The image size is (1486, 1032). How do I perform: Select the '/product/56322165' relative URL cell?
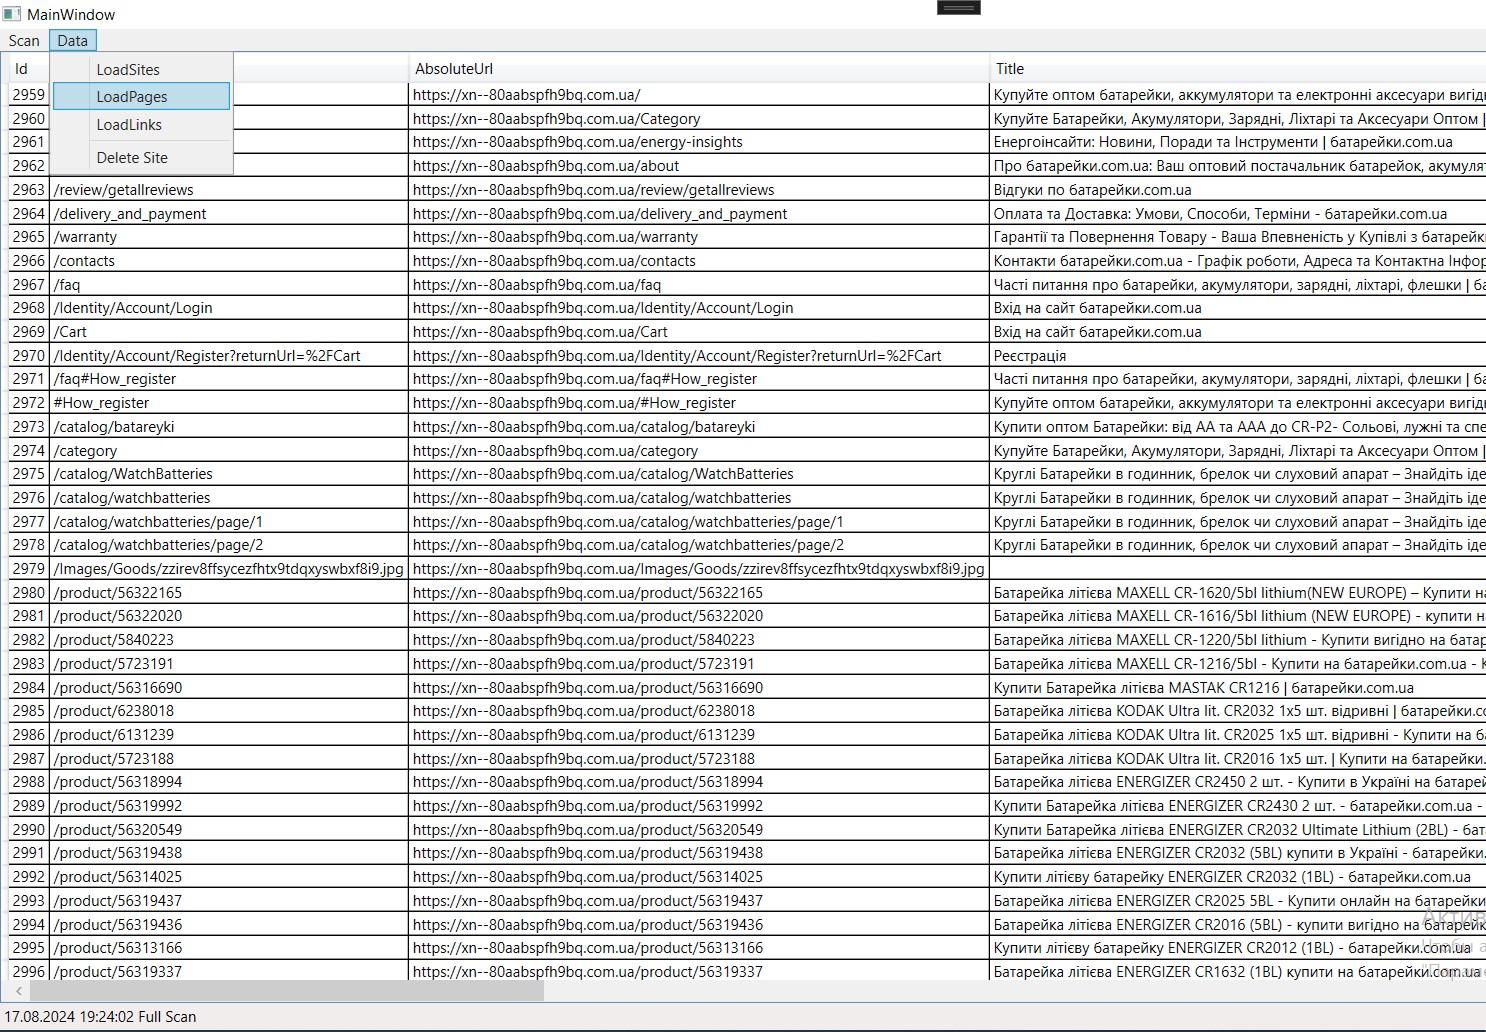pos(229,593)
